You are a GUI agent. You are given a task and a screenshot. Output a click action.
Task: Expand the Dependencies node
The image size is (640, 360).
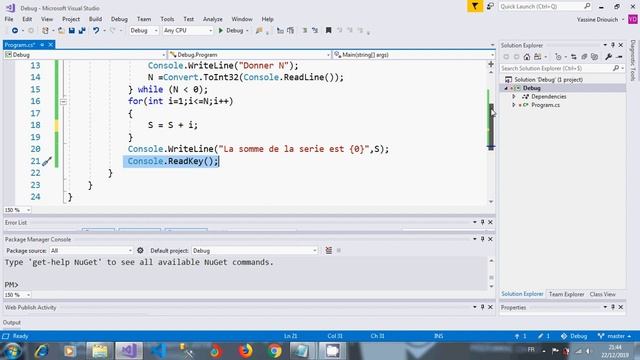click(x=514, y=96)
